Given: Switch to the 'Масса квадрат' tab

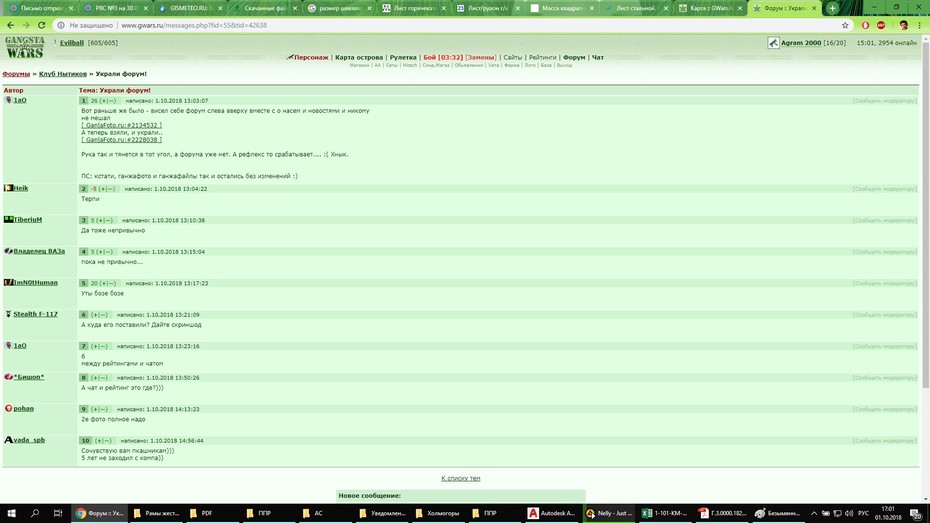Looking at the screenshot, I should click(561, 8).
